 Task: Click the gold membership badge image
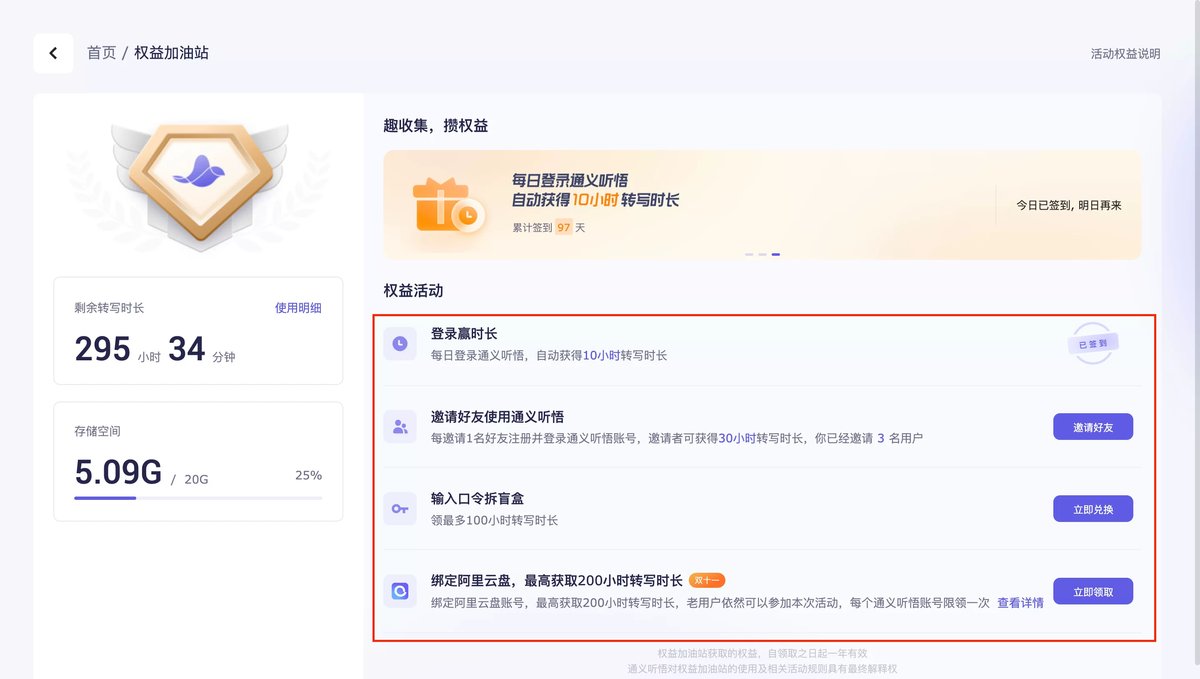(199, 185)
